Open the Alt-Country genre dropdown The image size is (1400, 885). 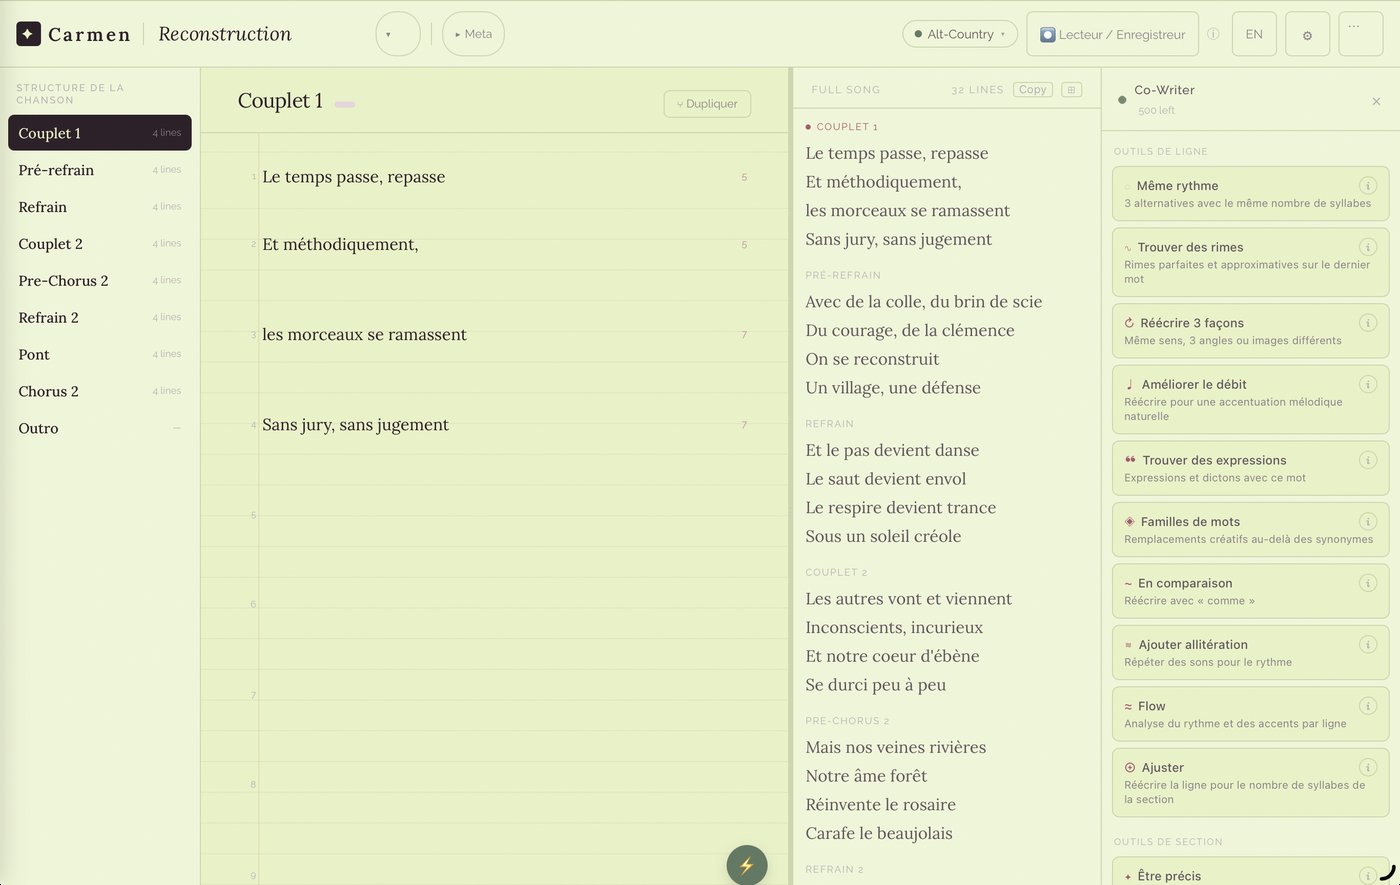point(959,34)
